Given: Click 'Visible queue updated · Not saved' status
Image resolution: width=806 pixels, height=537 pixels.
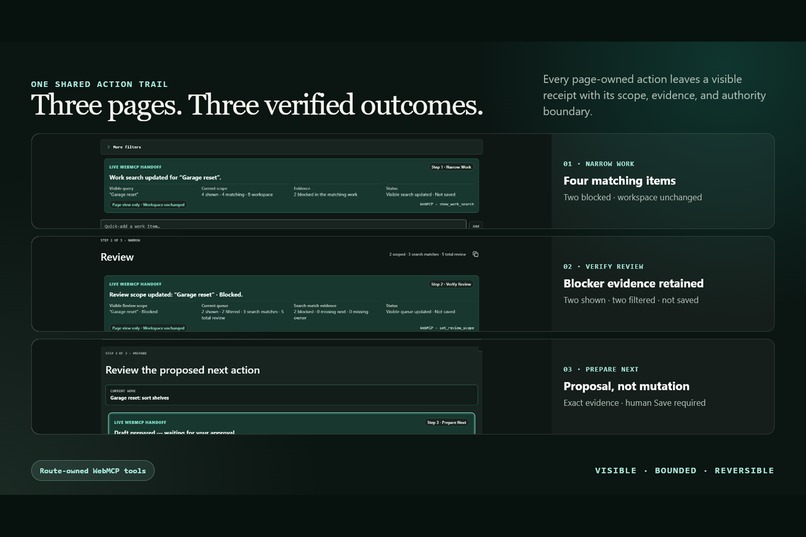Looking at the screenshot, I should (420, 312).
